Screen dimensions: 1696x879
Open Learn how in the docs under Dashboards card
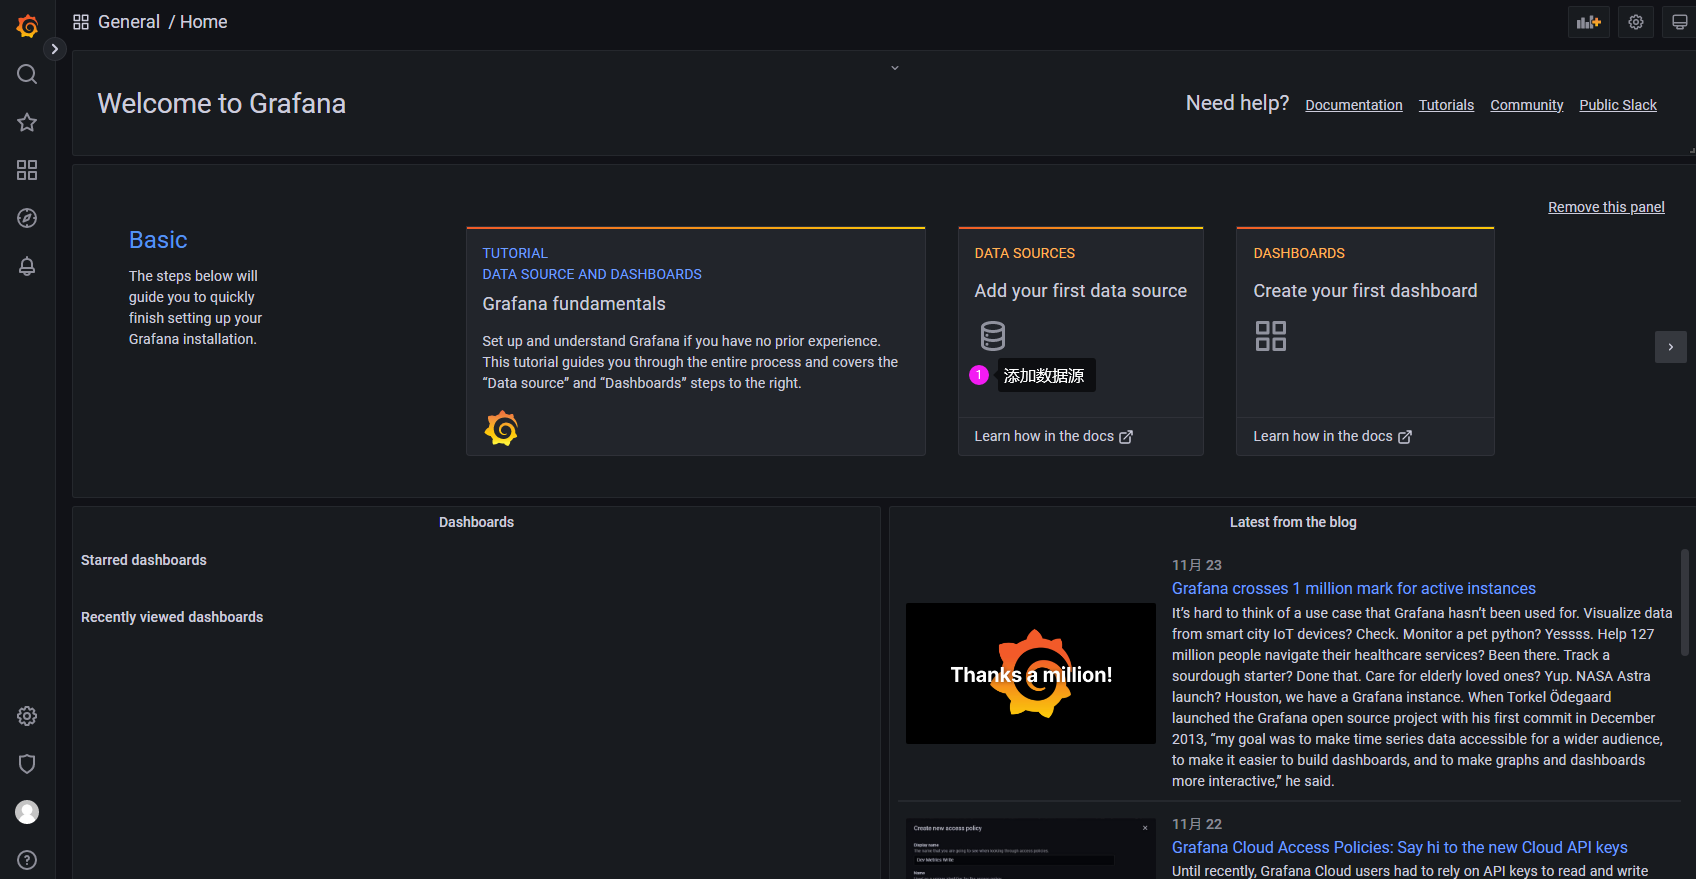point(1332,436)
